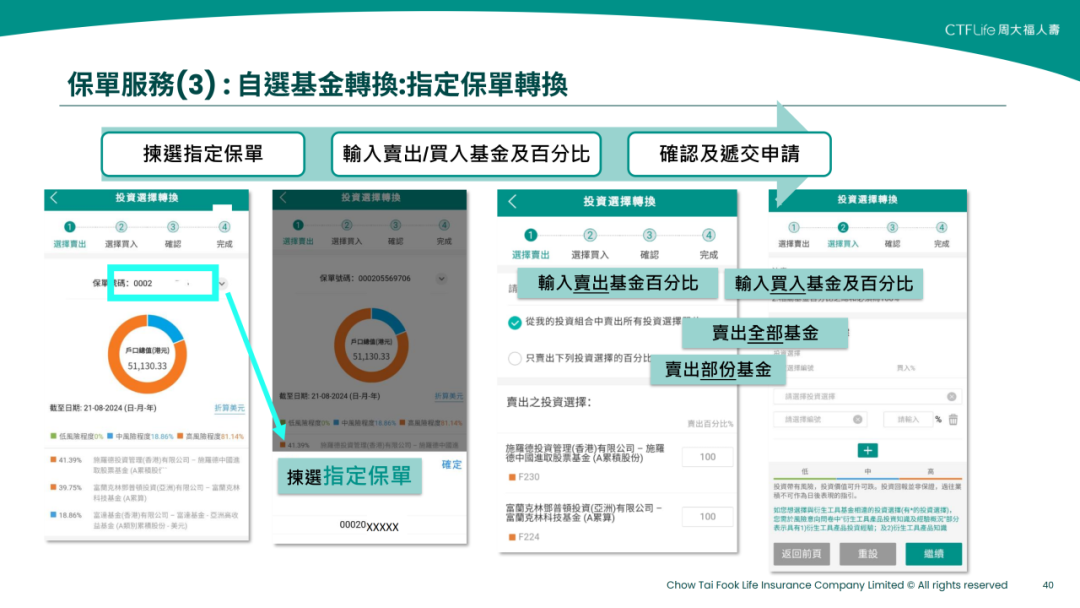Click the 低 green segment of risk bar
The width and height of the screenshot is (1080, 608).
click(x=804, y=477)
